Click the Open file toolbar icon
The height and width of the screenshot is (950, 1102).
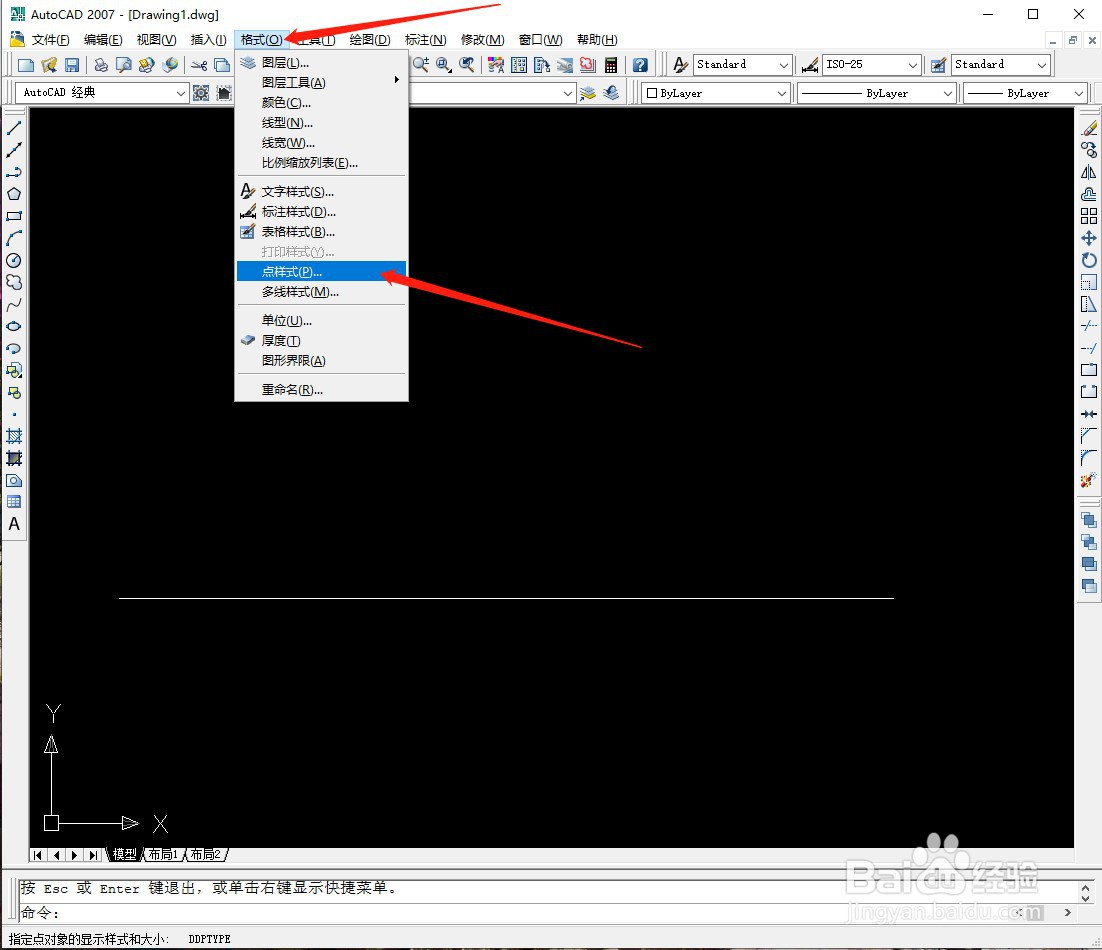tap(48, 65)
